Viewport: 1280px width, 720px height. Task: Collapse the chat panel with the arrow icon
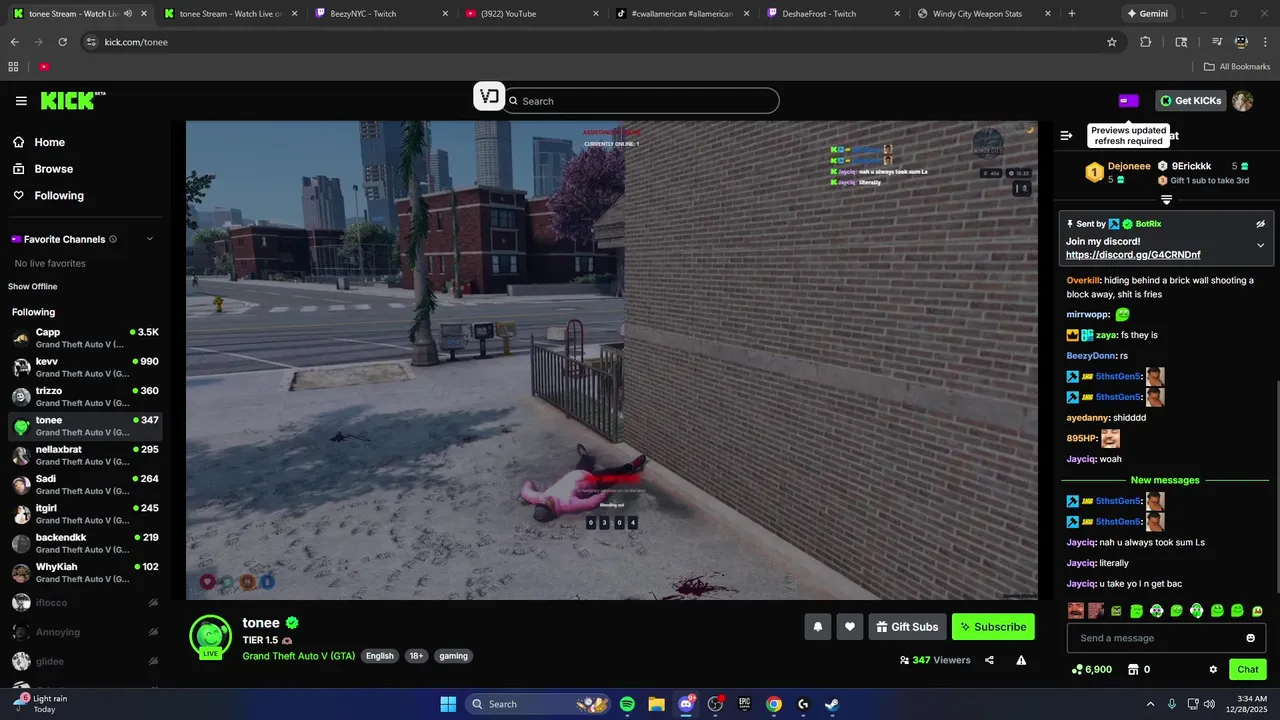point(1066,135)
